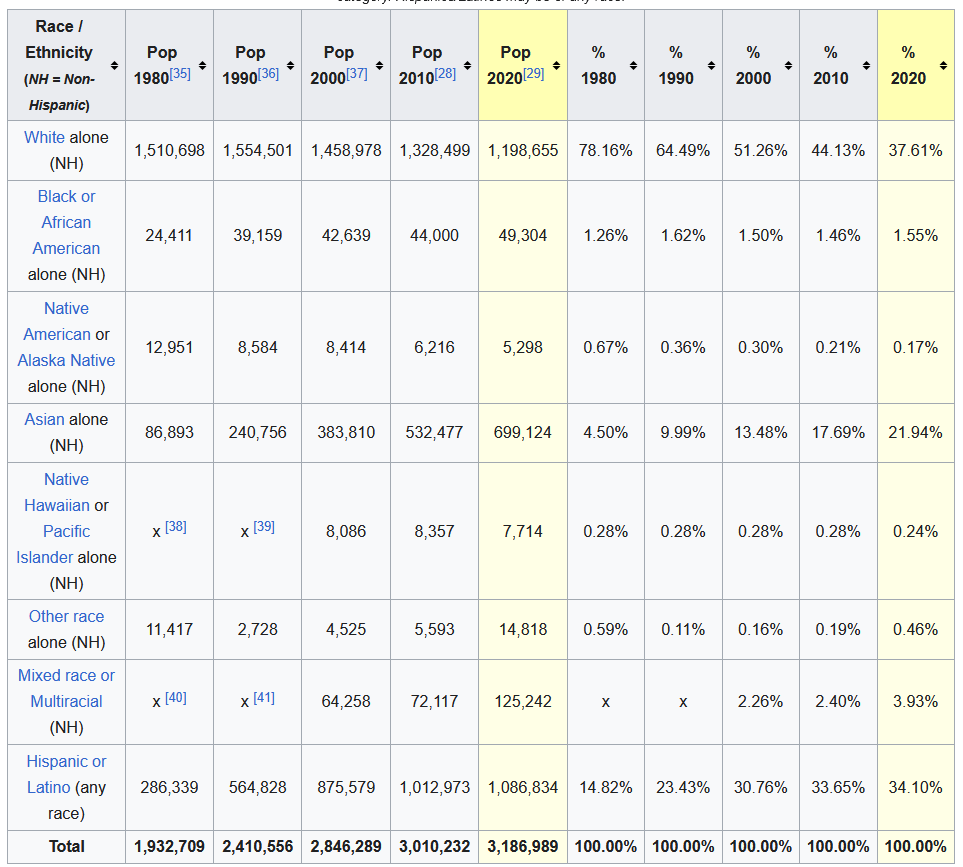The height and width of the screenshot is (867, 963).
Task: Click the value 14,818
Action: [523, 630]
